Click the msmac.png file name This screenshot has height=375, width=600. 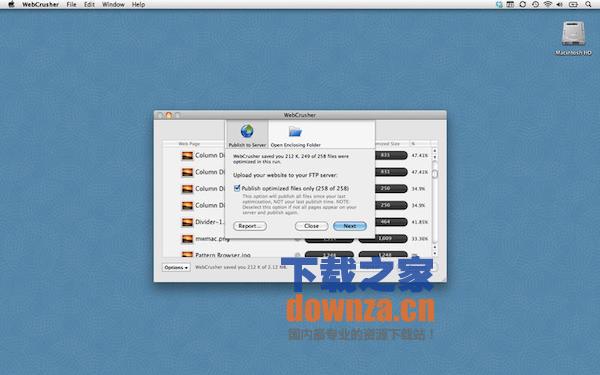(x=212, y=239)
